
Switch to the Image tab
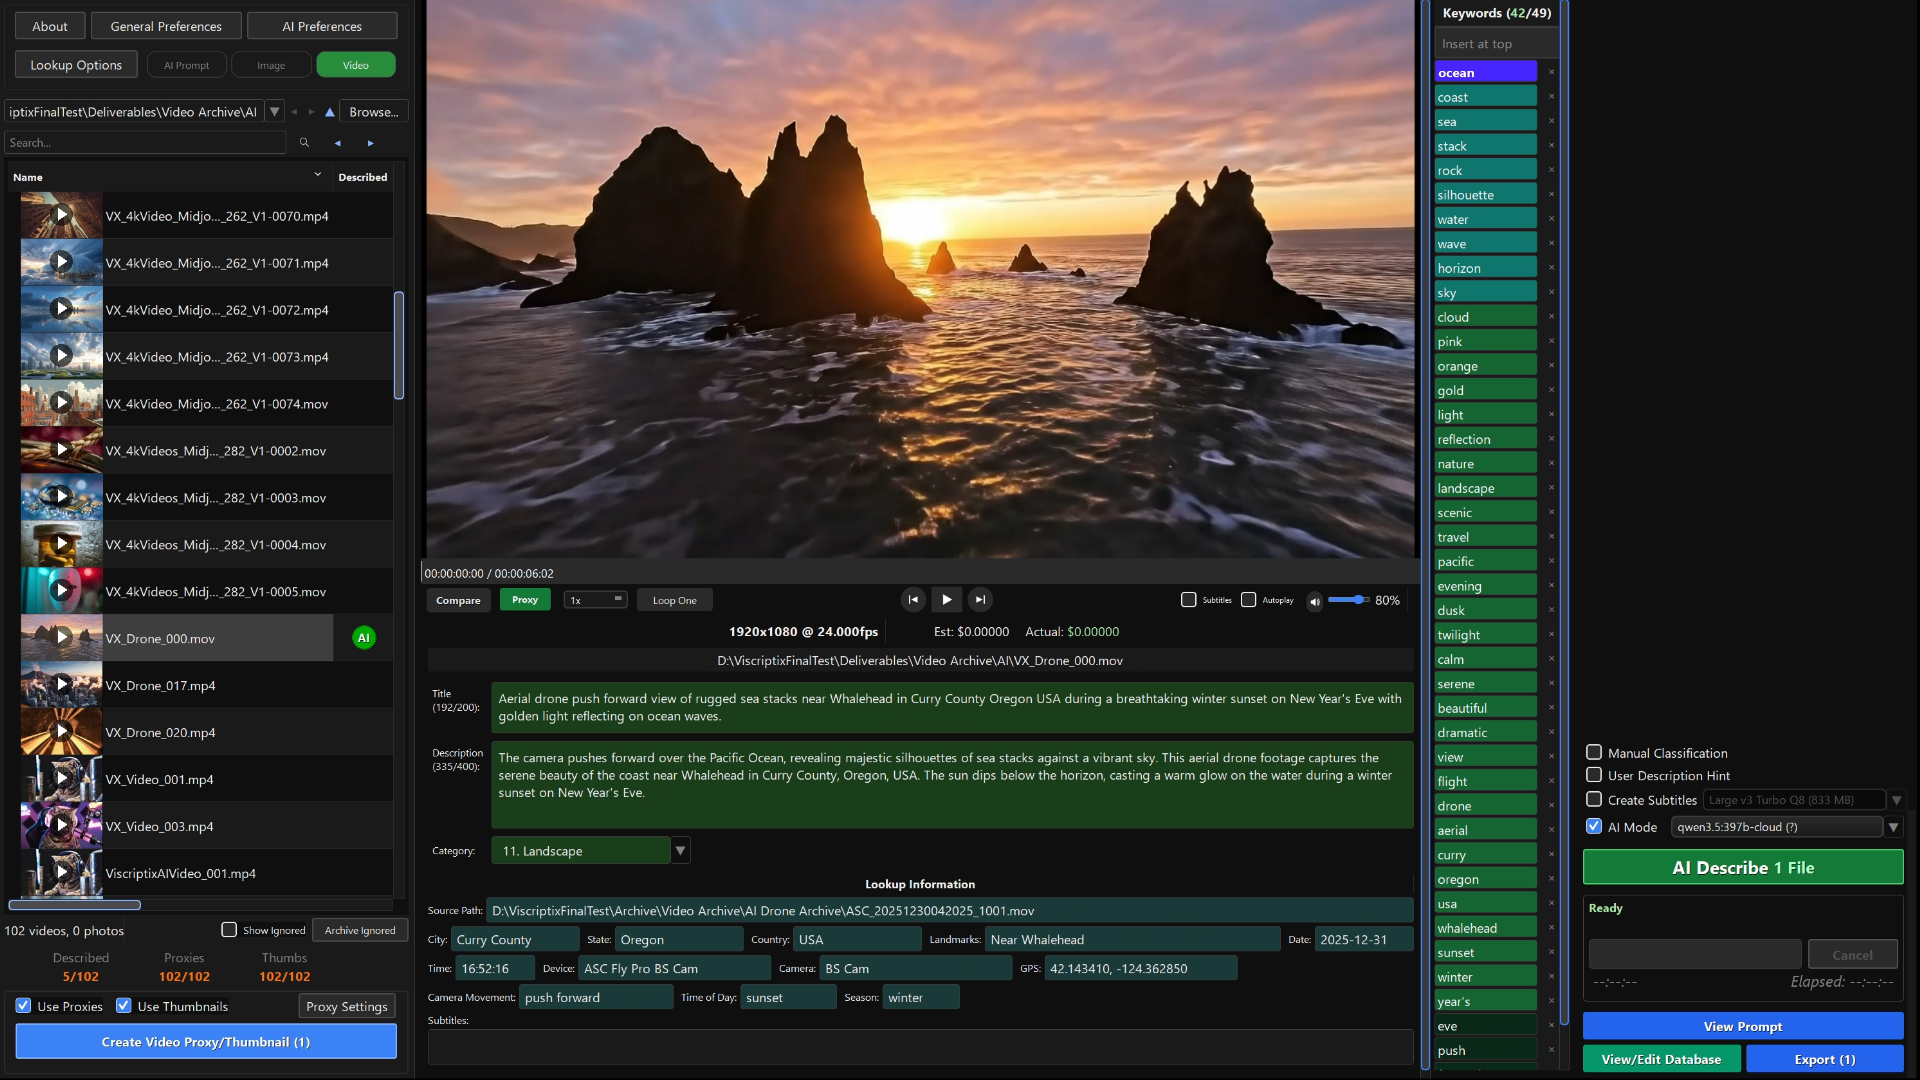(271, 64)
